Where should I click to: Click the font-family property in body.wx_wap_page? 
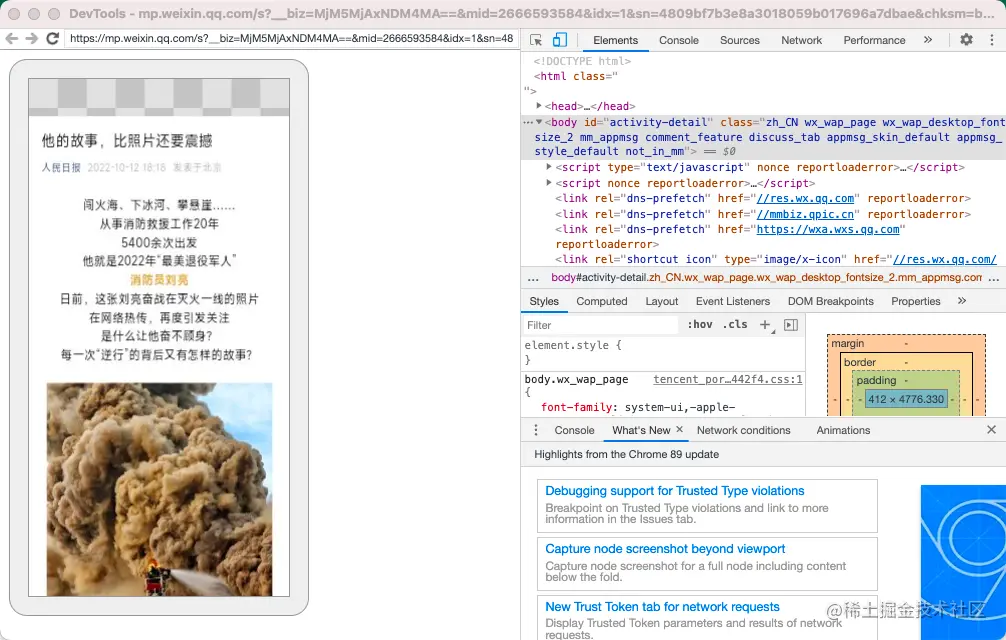[575, 407]
